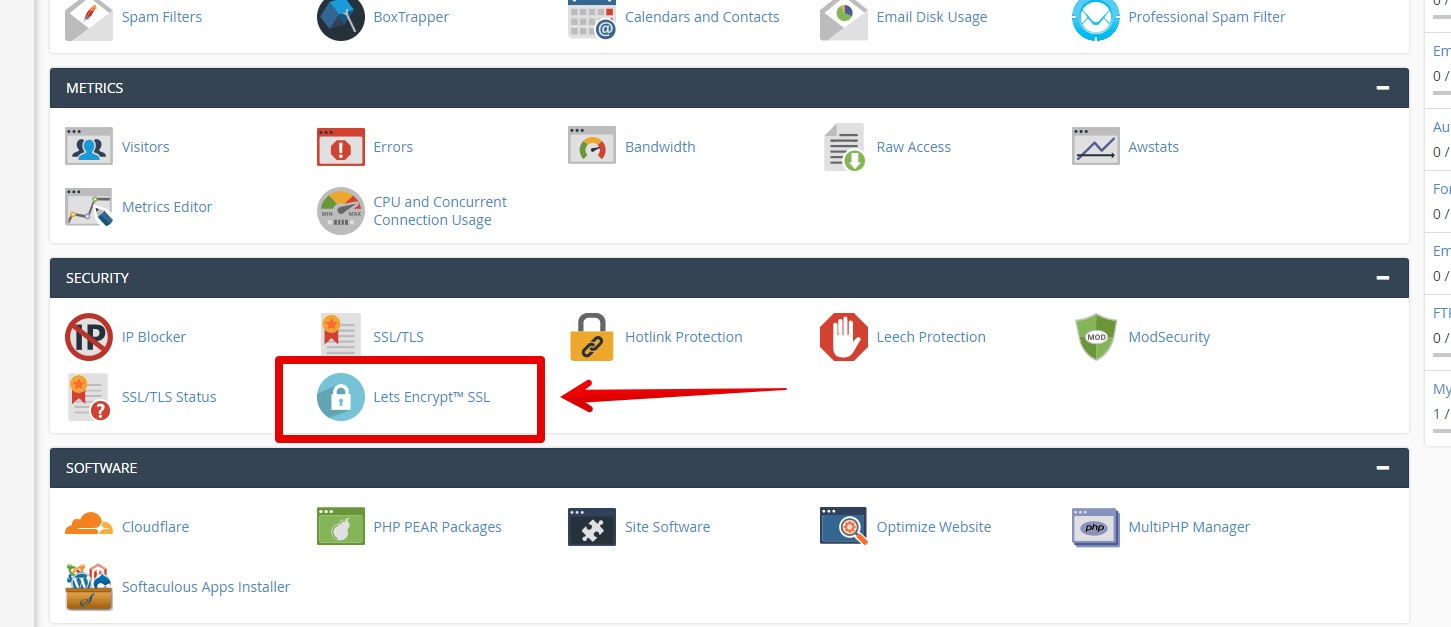Open the Hotlink Protection padlock icon
The width and height of the screenshot is (1451, 627).
tap(592, 337)
